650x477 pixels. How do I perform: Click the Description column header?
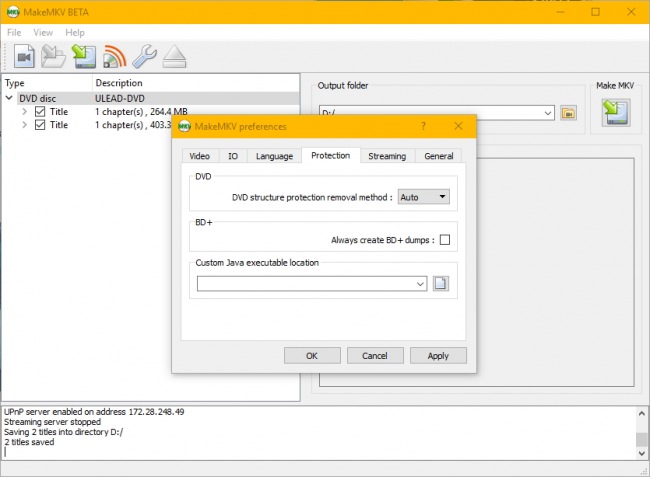point(196,83)
